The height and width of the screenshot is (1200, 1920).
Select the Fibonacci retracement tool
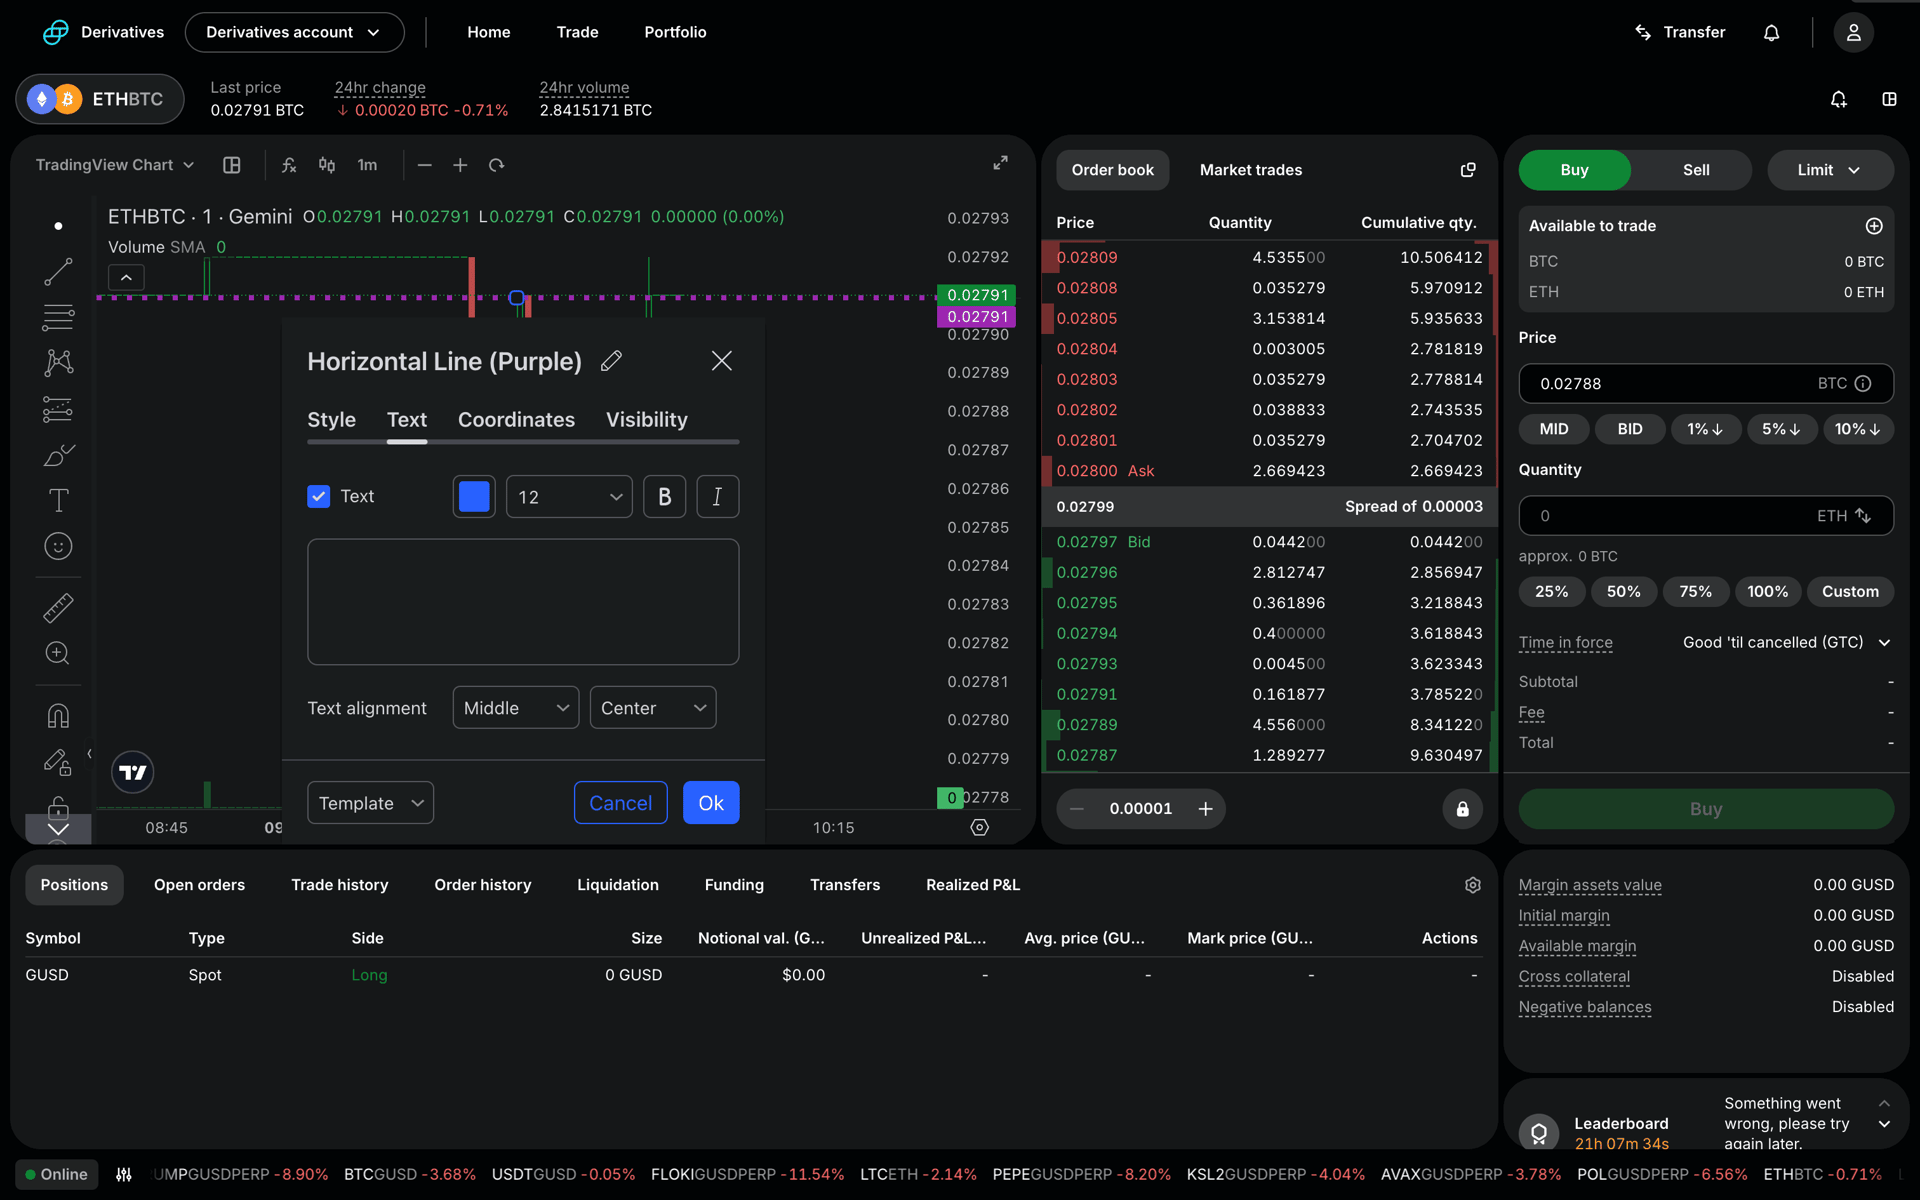pyautogui.click(x=58, y=318)
